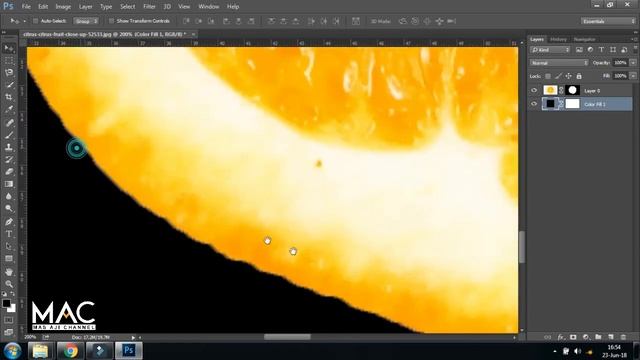Image resolution: width=640 pixels, height=360 pixels.
Task: Toggle Lock transparent pixels
Action: point(548,76)
